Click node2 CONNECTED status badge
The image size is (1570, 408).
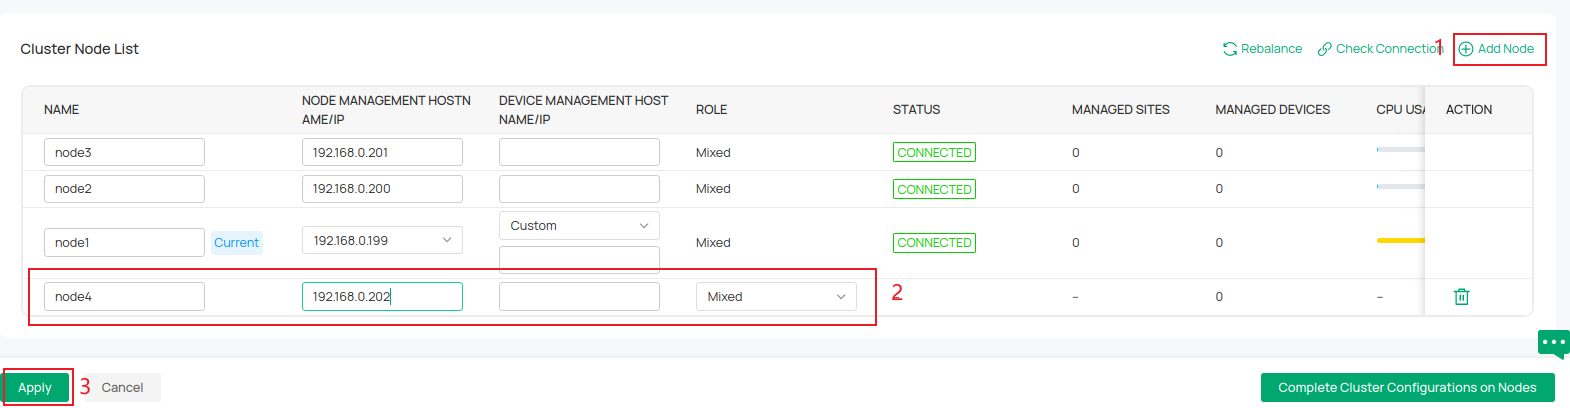point(934,189)
